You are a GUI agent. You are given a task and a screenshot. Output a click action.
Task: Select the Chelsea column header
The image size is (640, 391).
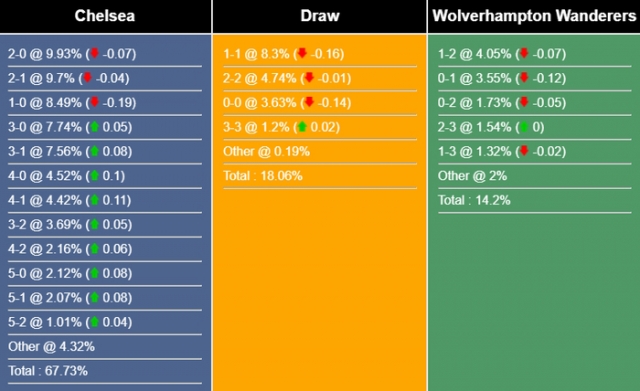105,16
